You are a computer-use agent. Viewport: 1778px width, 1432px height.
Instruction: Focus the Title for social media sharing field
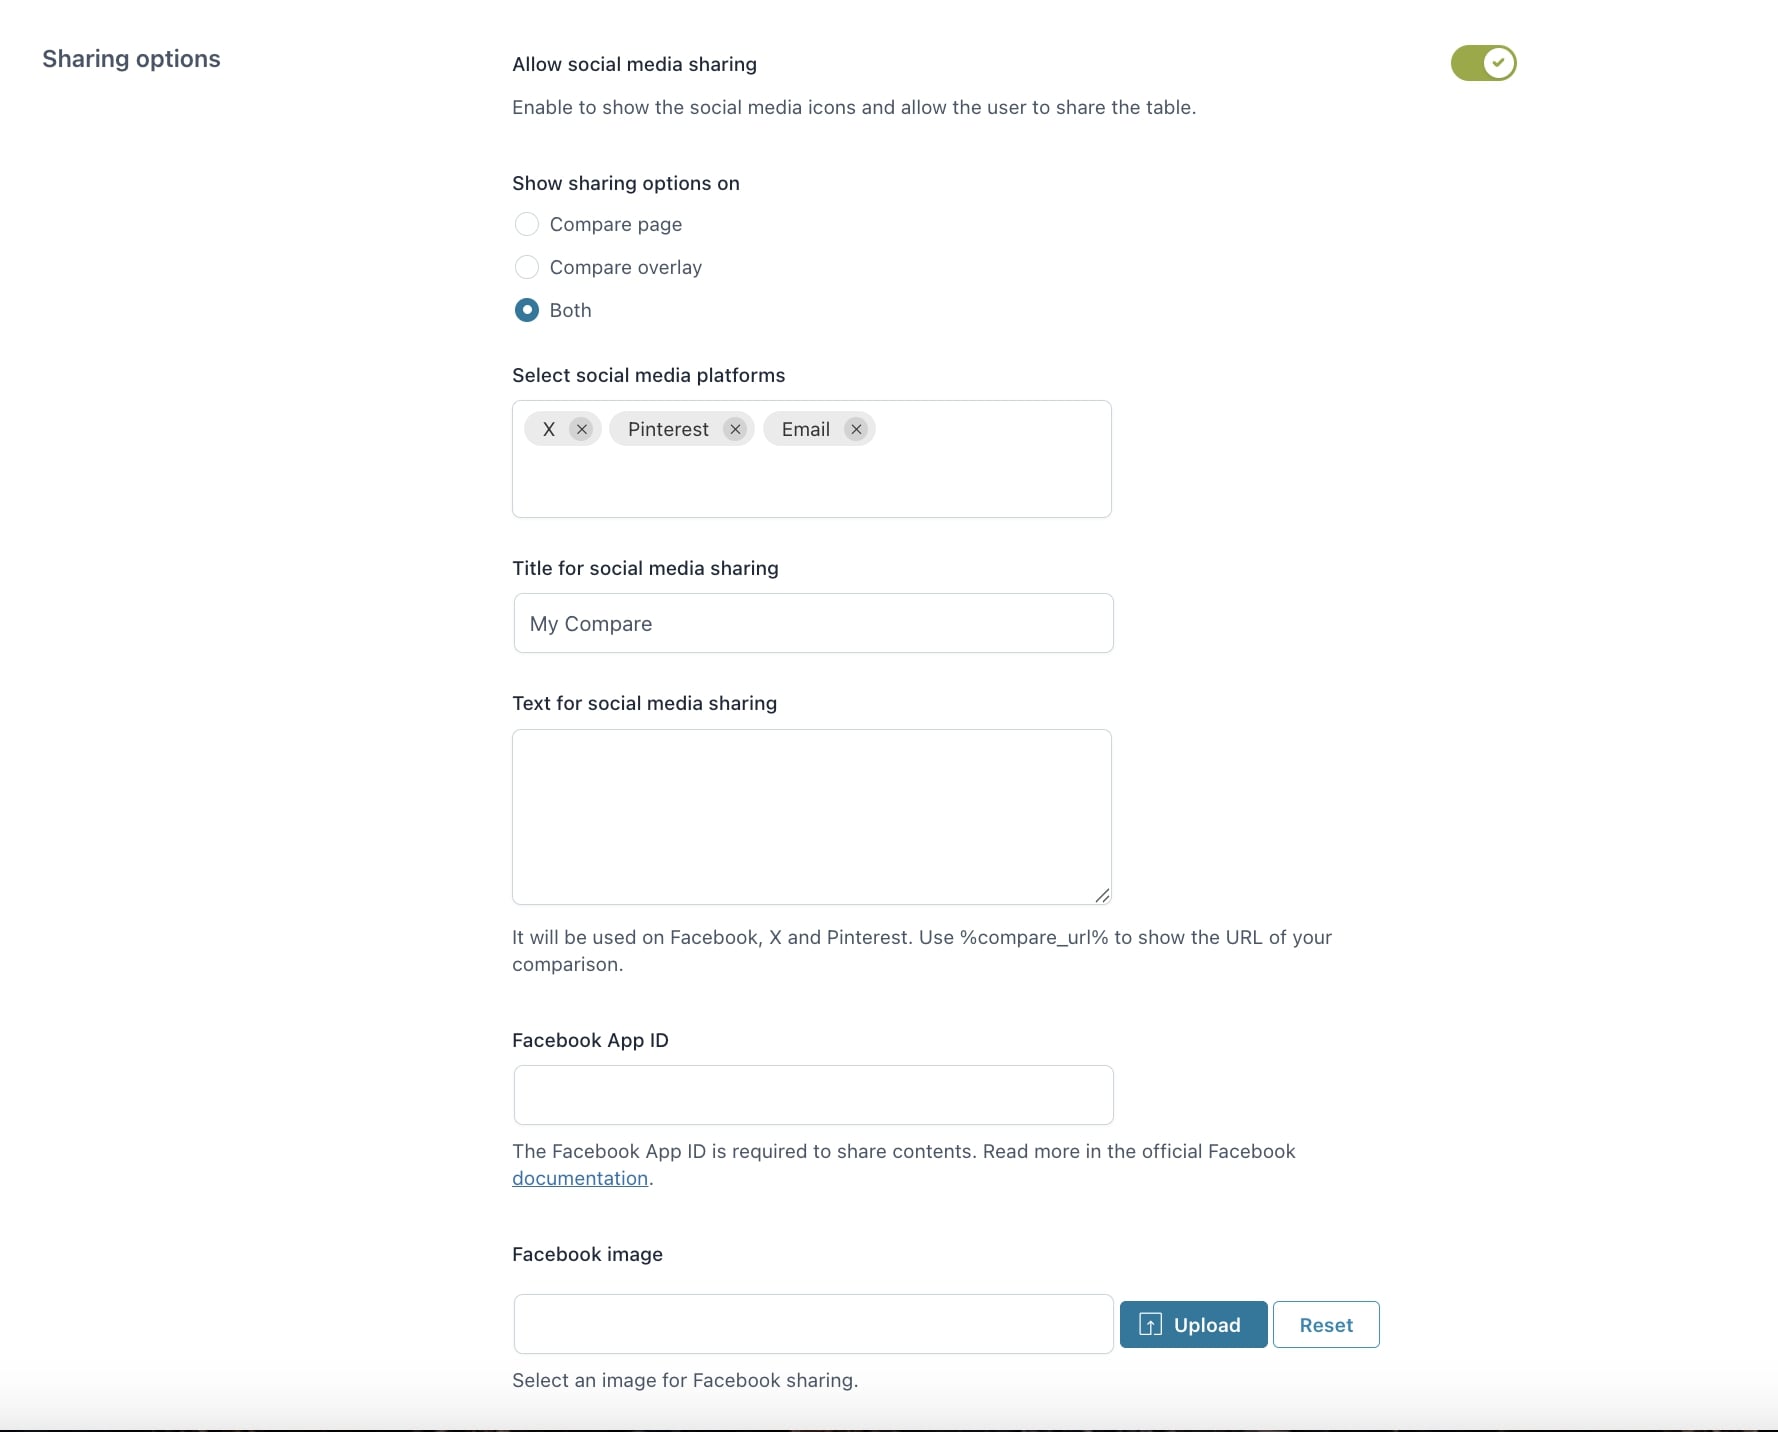click(x=813, y=623)
